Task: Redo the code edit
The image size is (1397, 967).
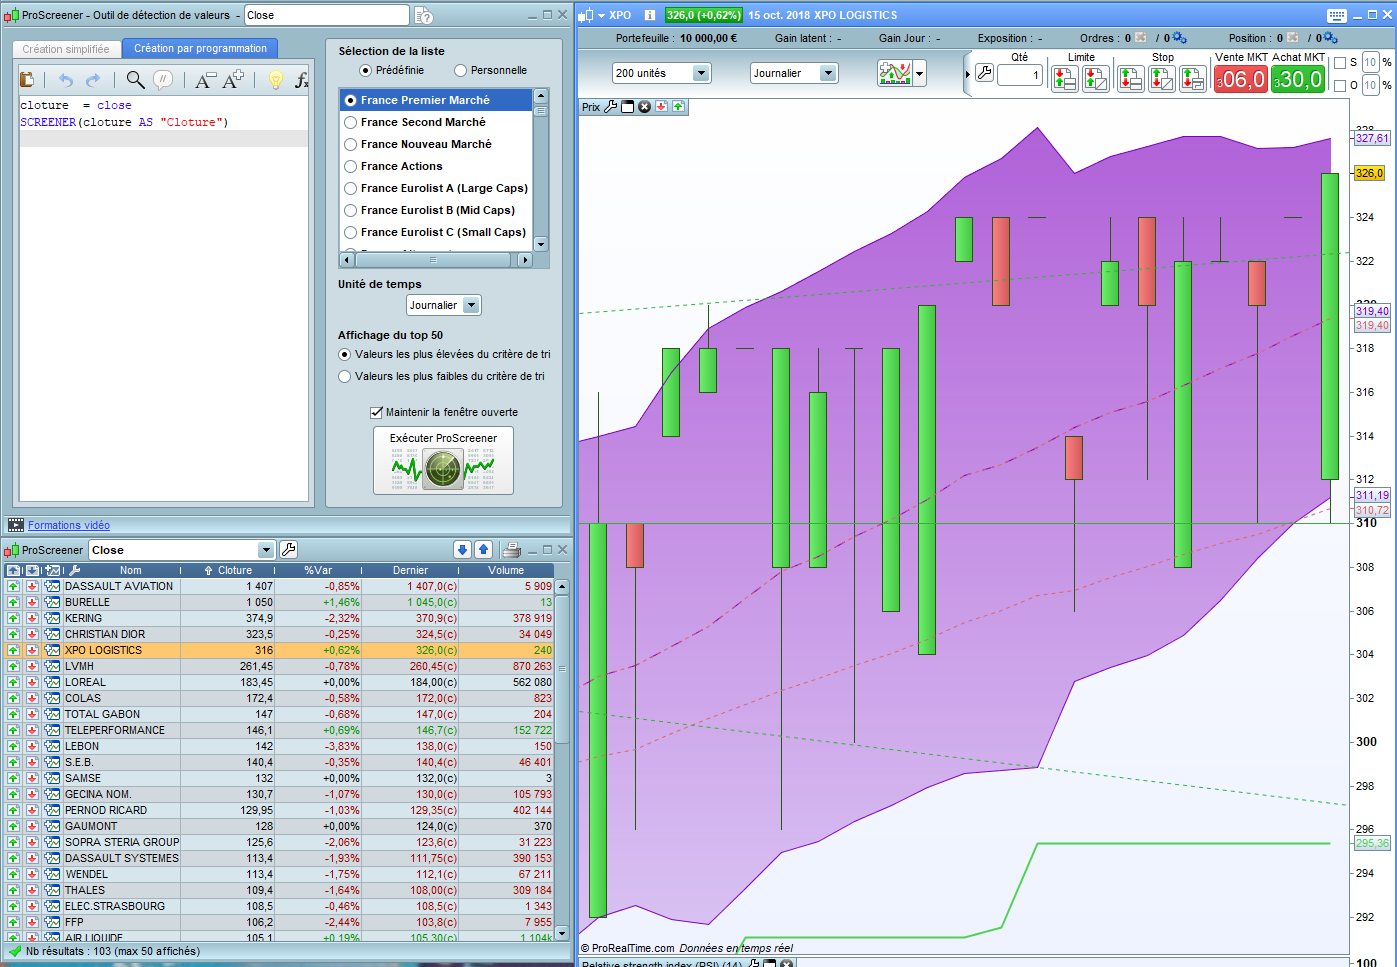Action: click(x=93, y=80)
